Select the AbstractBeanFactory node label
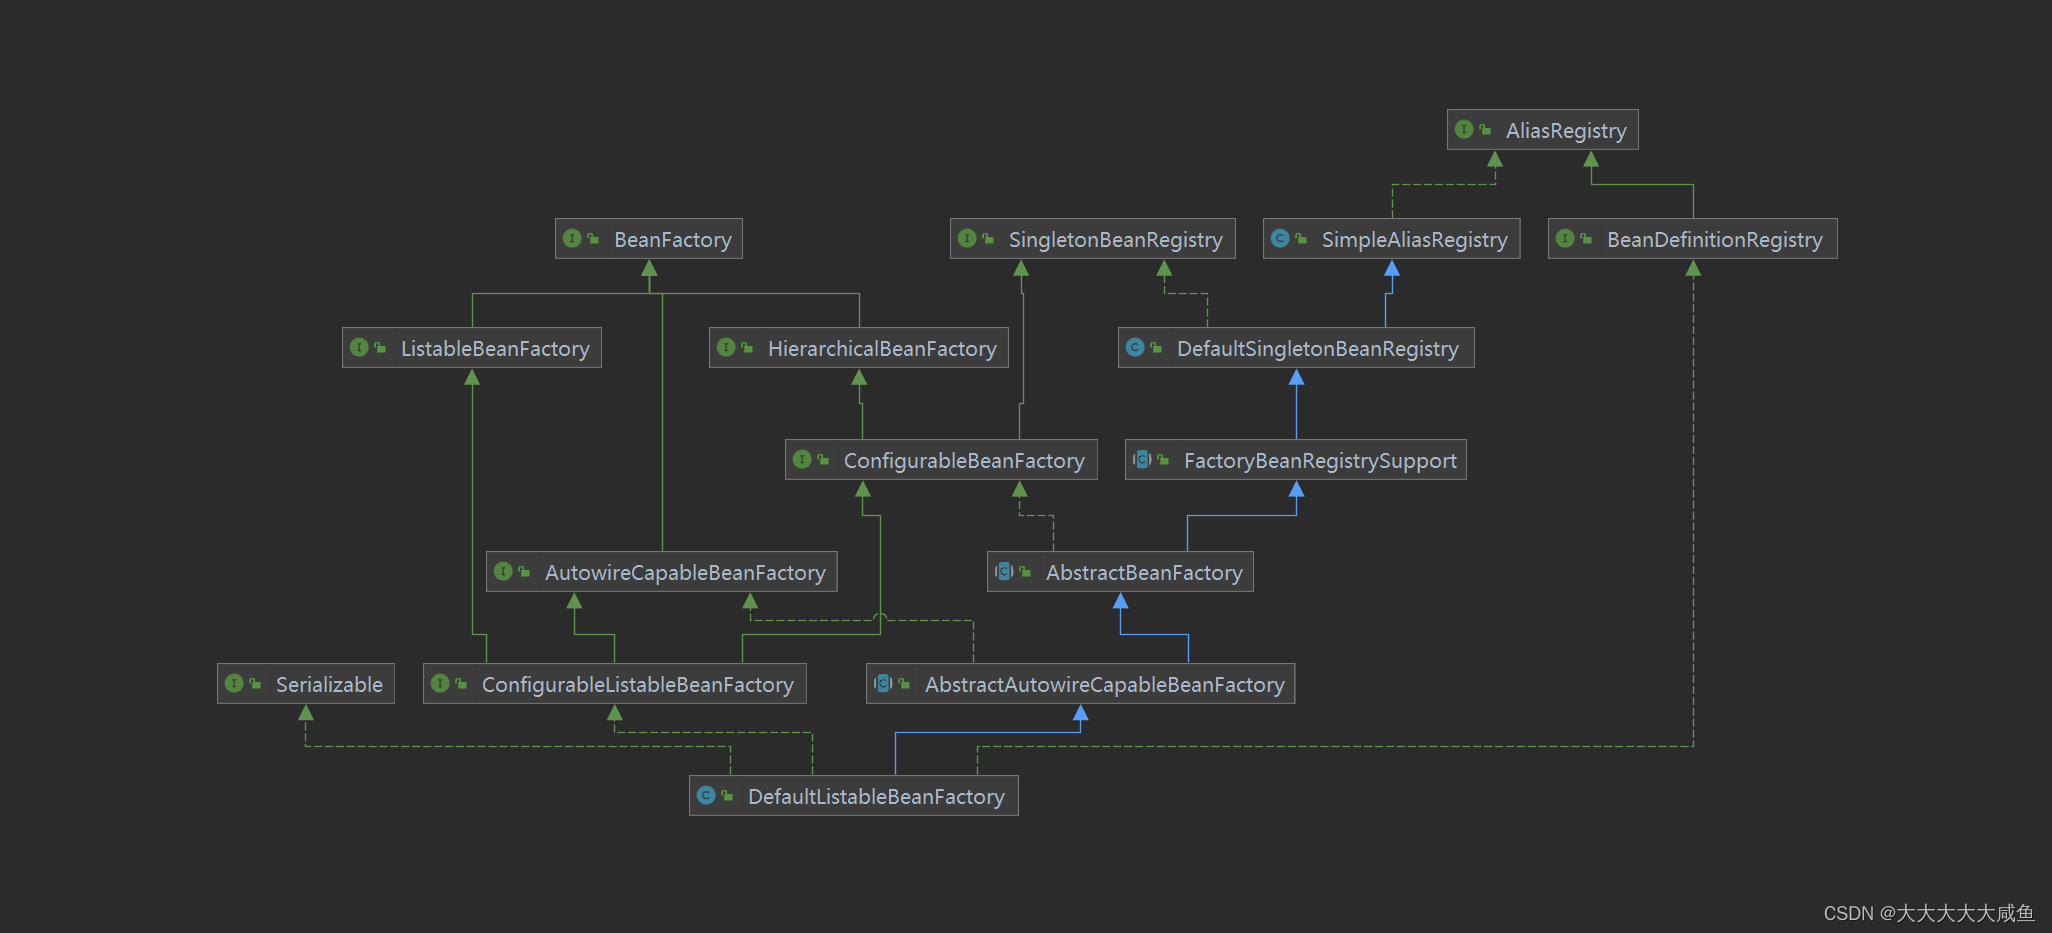 (1144, 572)
